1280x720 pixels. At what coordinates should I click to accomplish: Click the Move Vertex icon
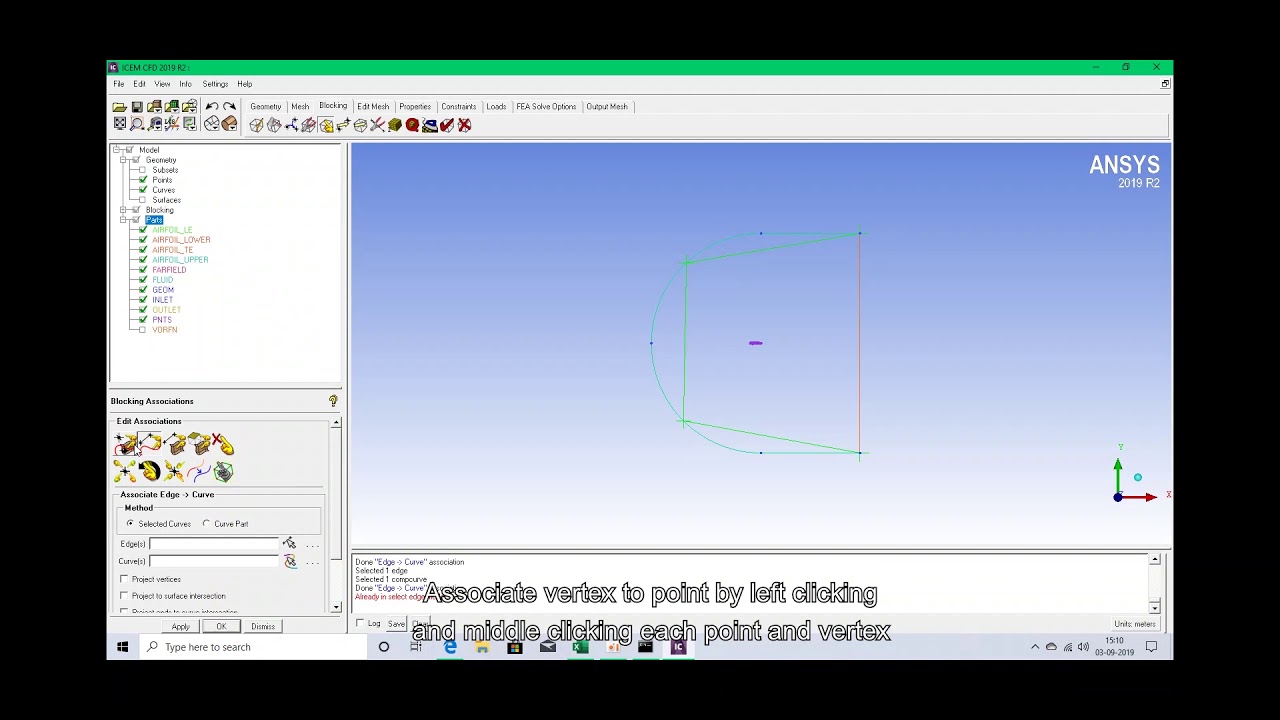pyautogui.click(x=343, y=125)
